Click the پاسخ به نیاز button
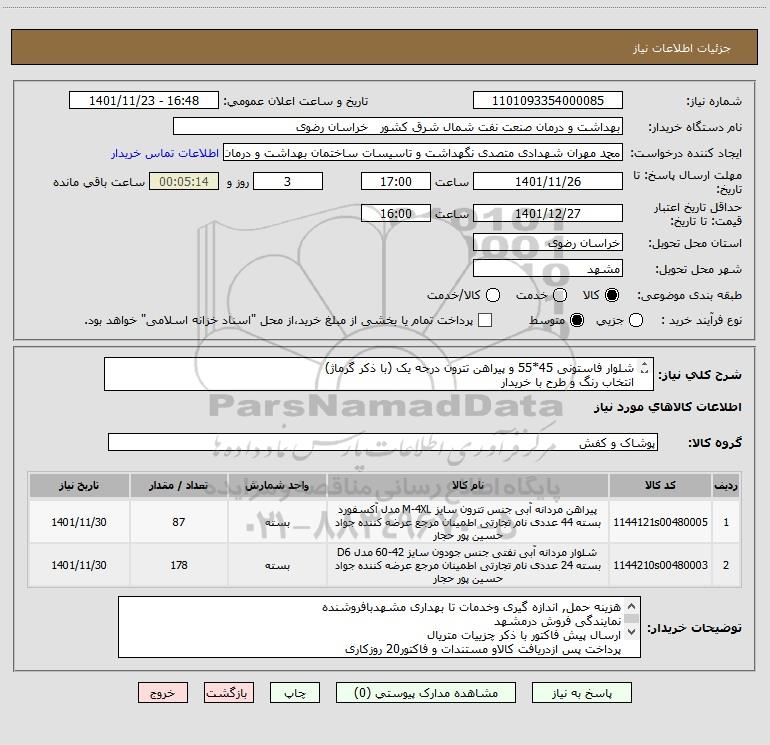The width and height of the screenshot is (770, 745). (581, 692)
